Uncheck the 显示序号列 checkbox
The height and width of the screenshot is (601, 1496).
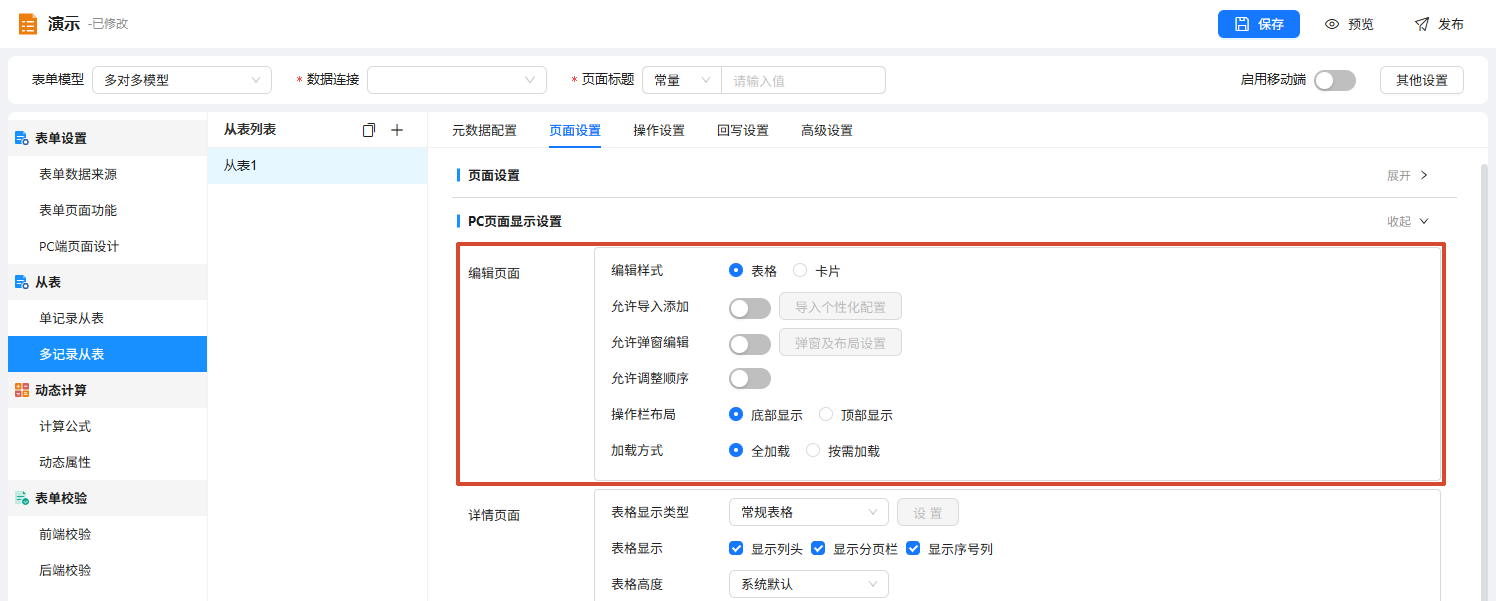[x=913, y=548]
